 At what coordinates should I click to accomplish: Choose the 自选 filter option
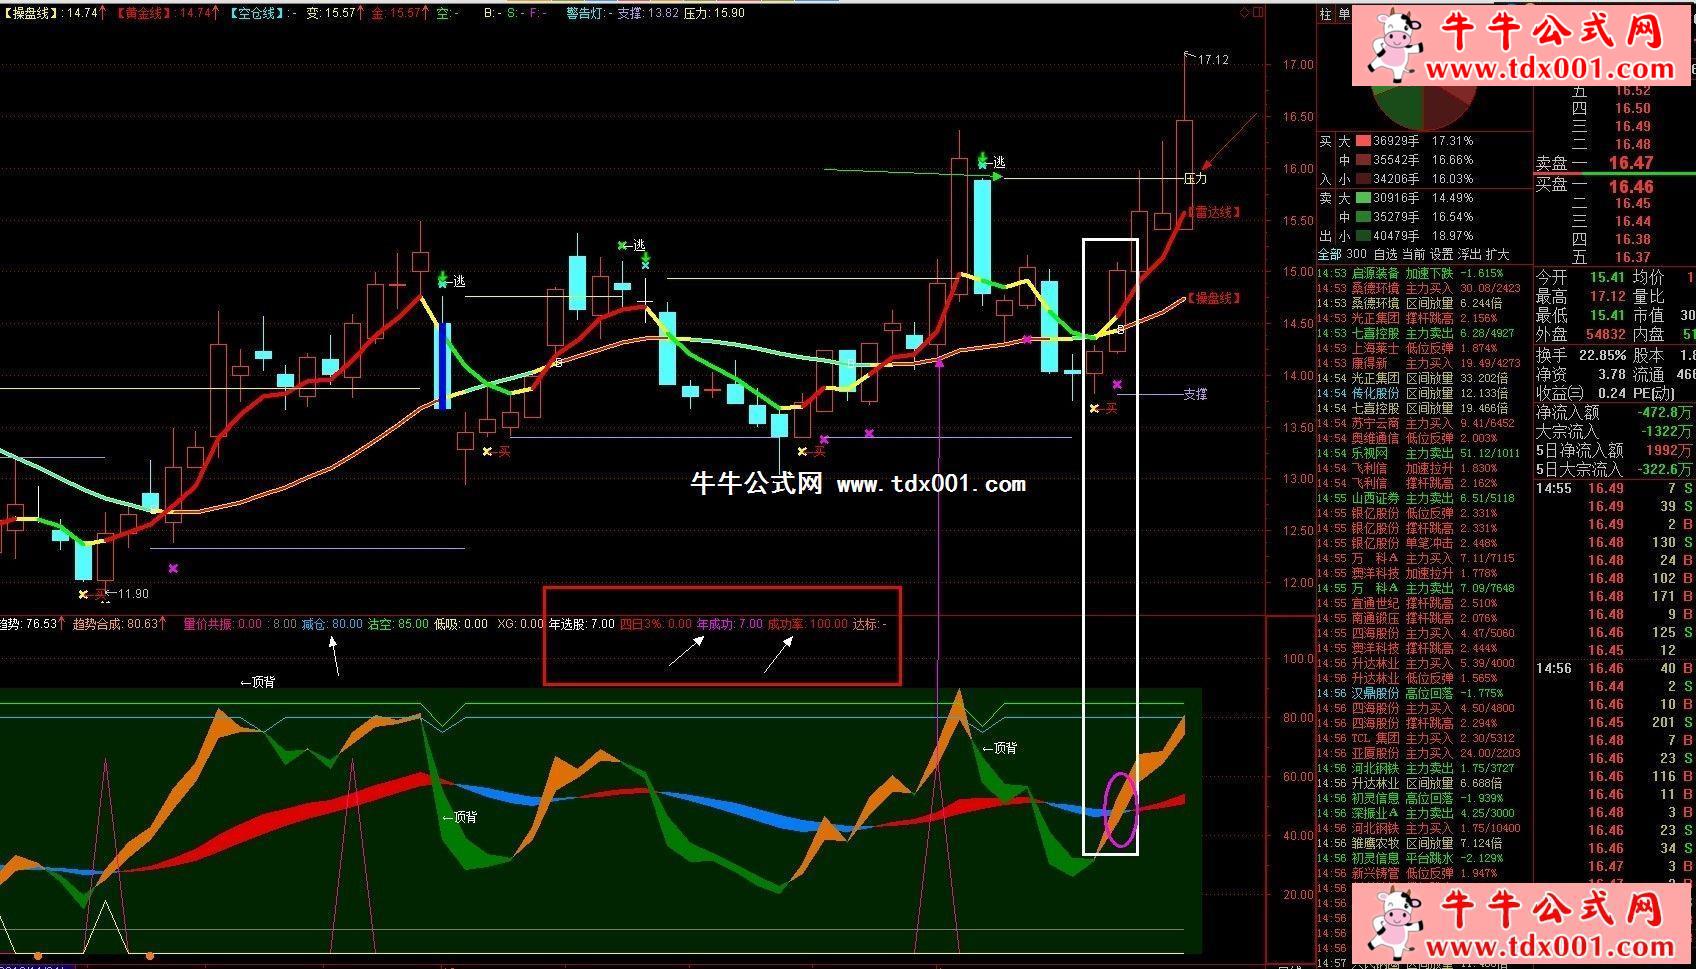tap(1384, 255)
